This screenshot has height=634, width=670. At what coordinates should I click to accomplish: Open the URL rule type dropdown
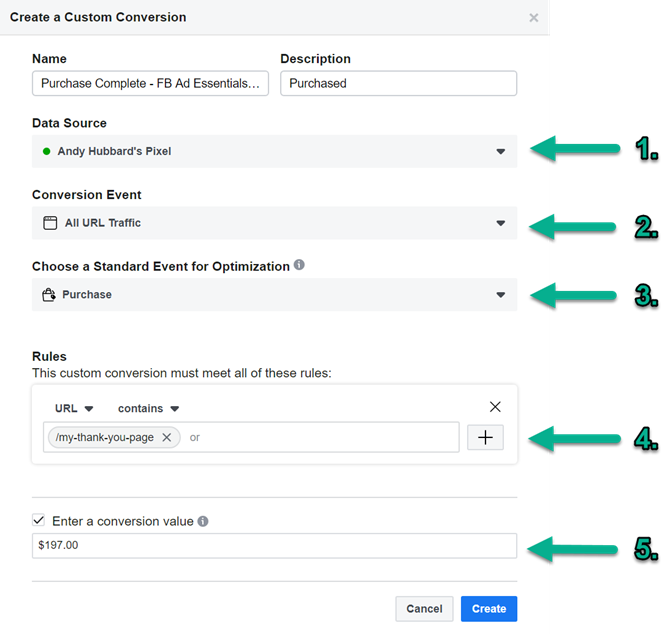74,408
